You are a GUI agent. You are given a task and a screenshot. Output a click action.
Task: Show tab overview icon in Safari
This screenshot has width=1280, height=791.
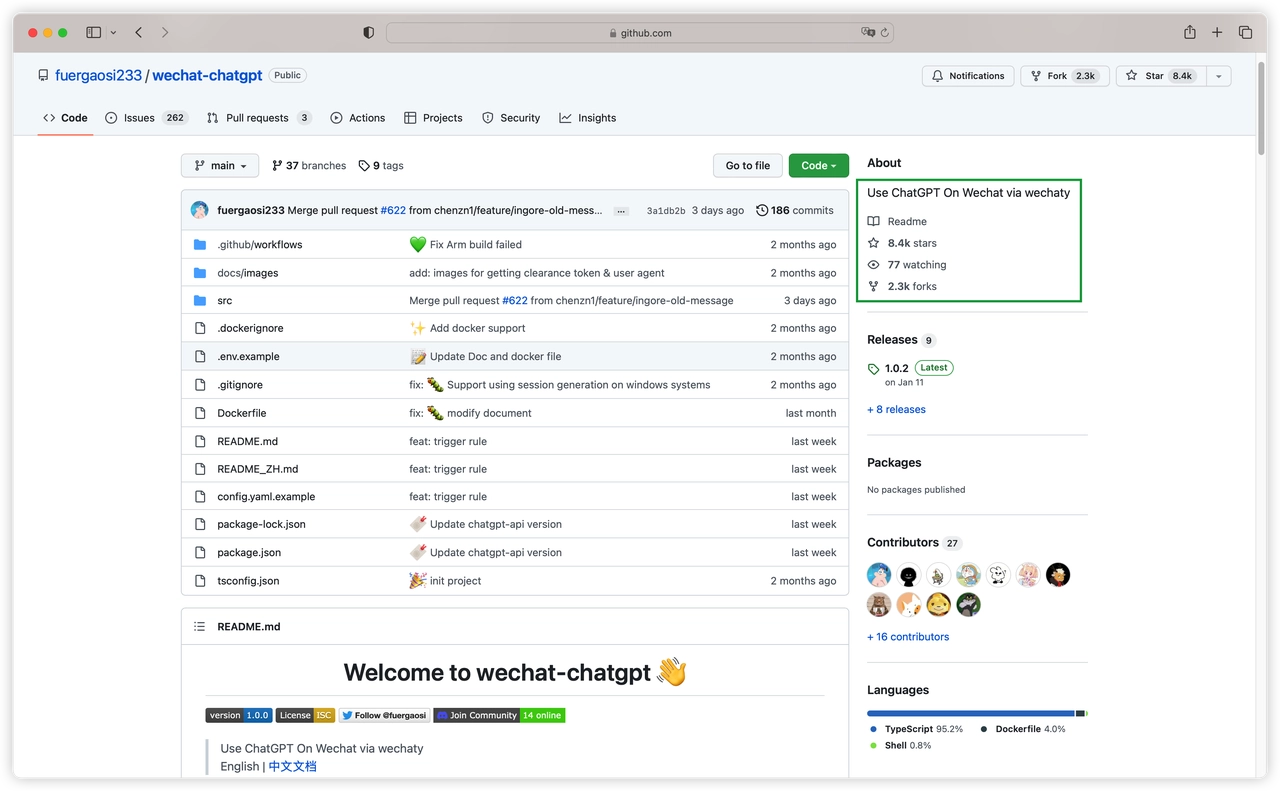pos(1245,33)
